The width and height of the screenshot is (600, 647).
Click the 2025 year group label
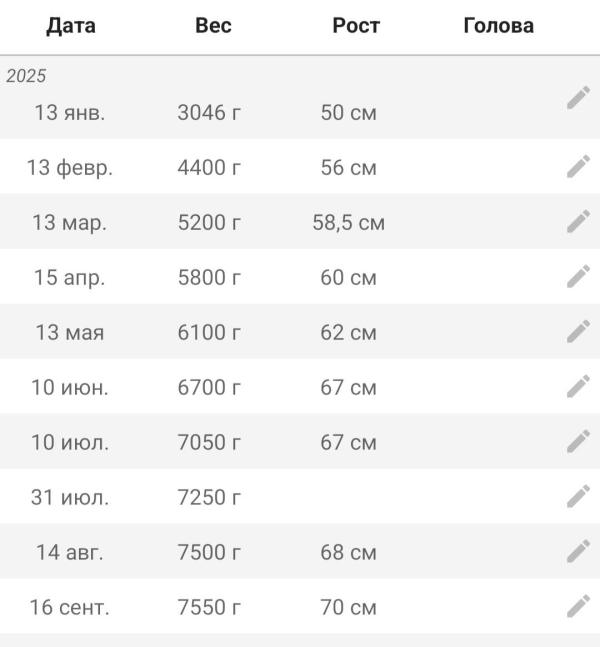(x=26, y=76)
